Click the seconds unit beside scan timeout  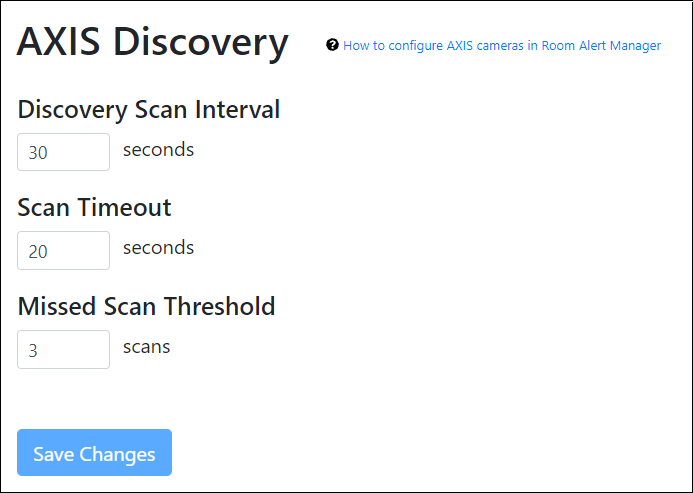click(x=158, y=248)
